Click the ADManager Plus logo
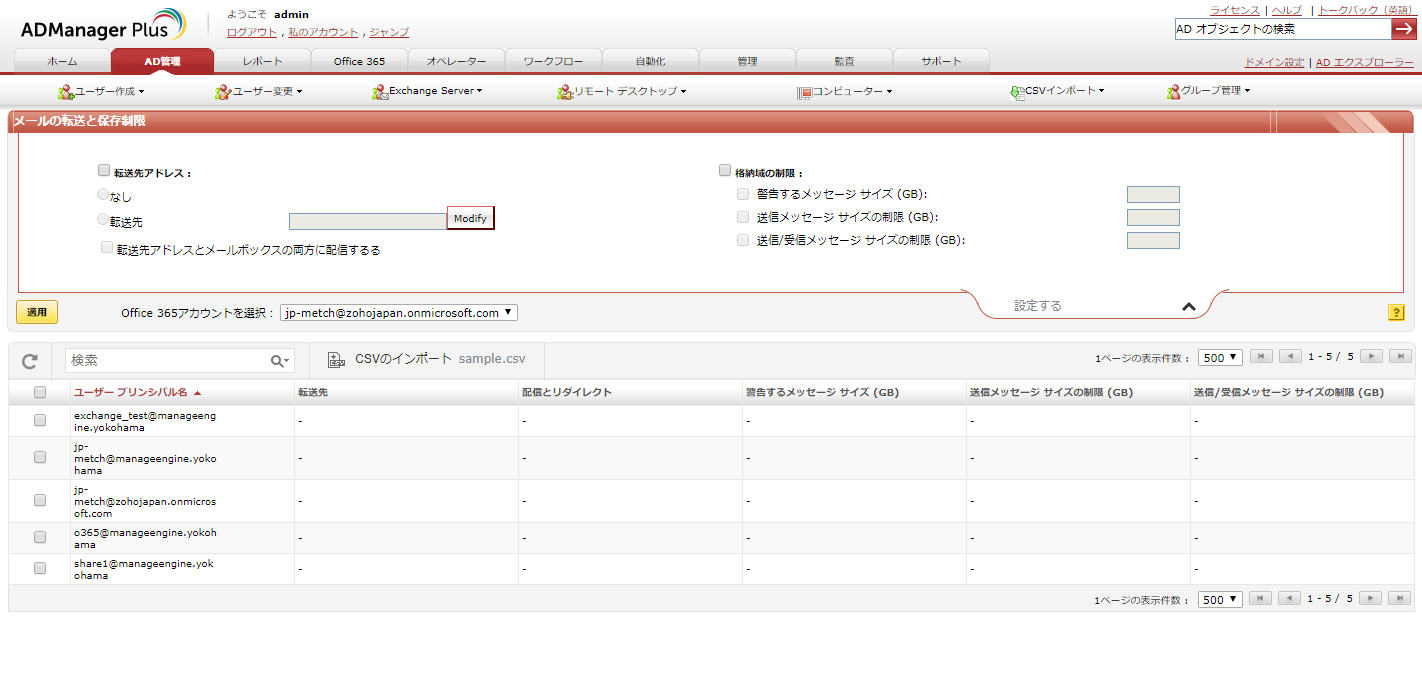This screenshot has width=1422, height=673. click(x=103, y=26)
